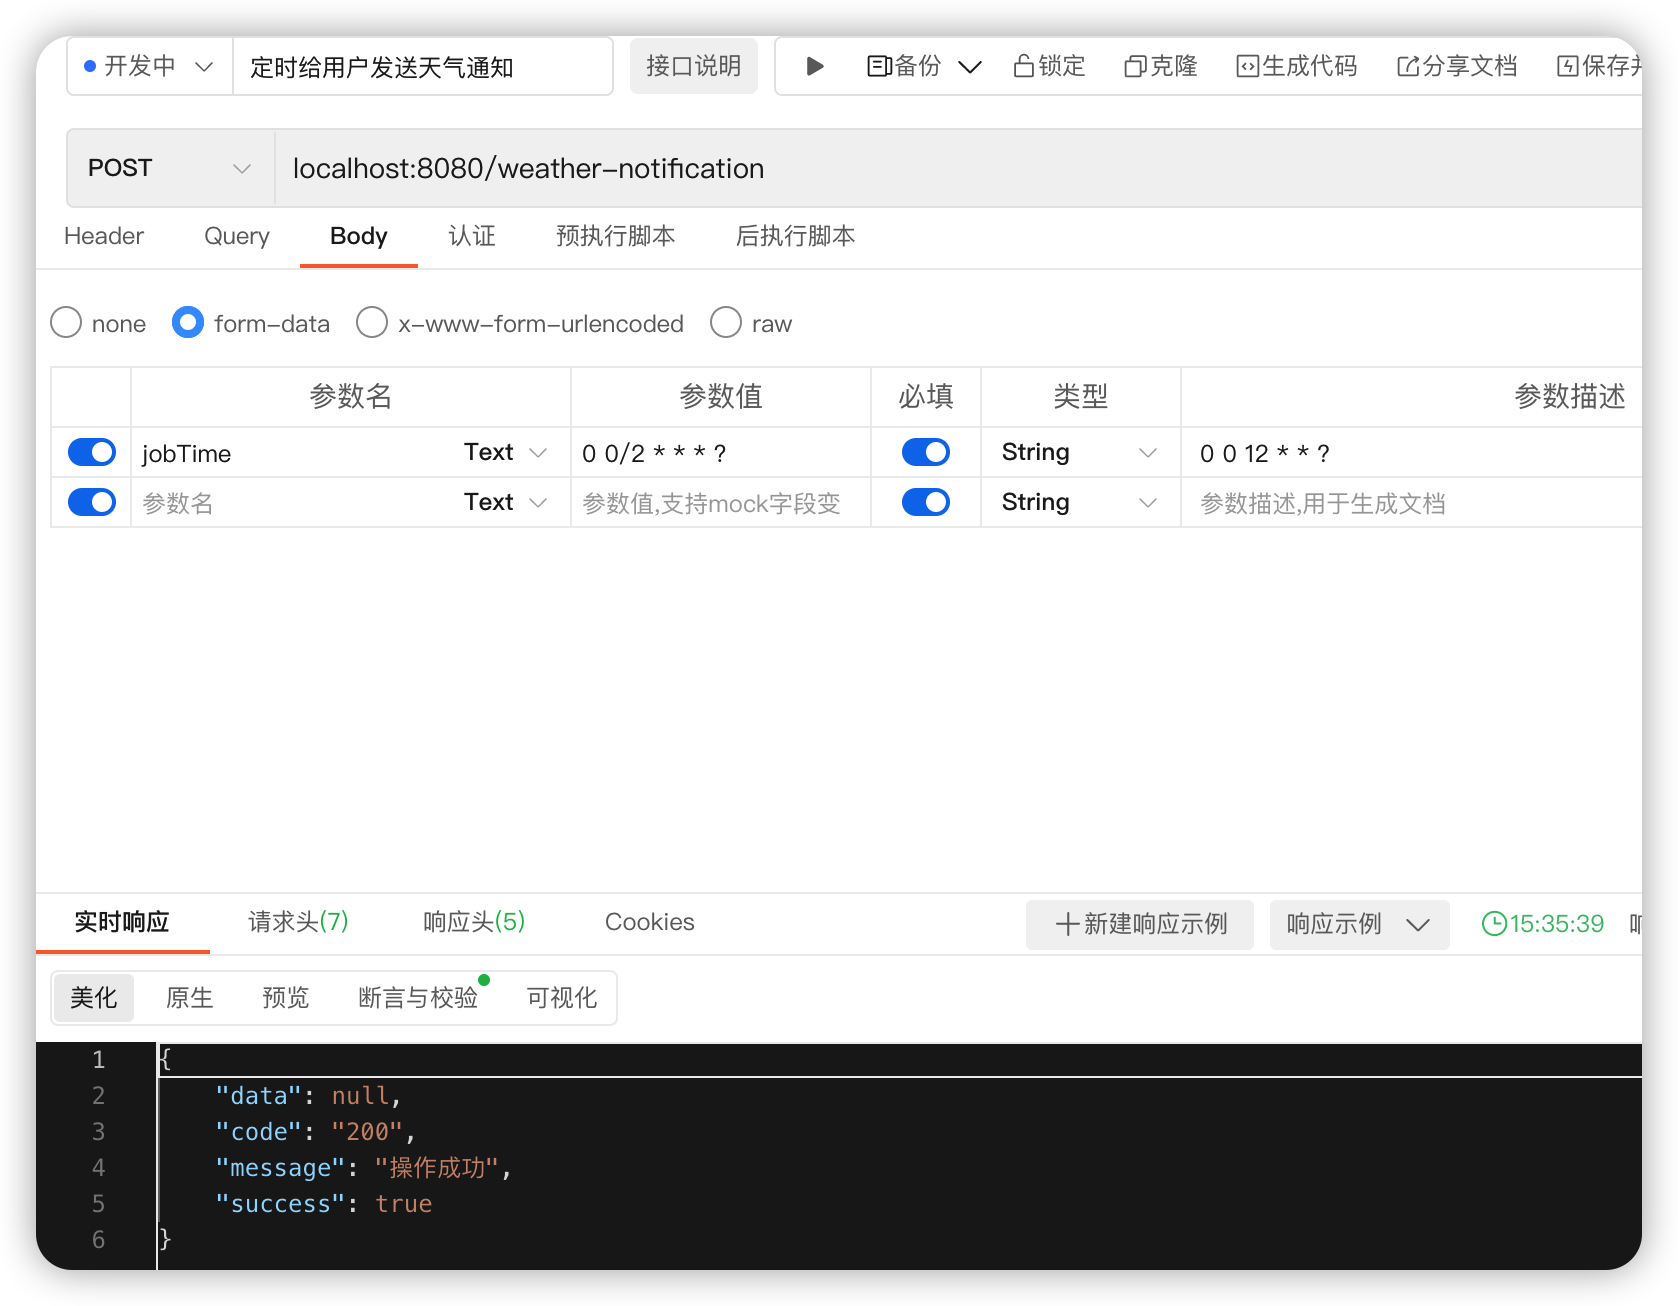Click the 参数描述,用于生成文档 placeholder field

(x=1411, y=503)
